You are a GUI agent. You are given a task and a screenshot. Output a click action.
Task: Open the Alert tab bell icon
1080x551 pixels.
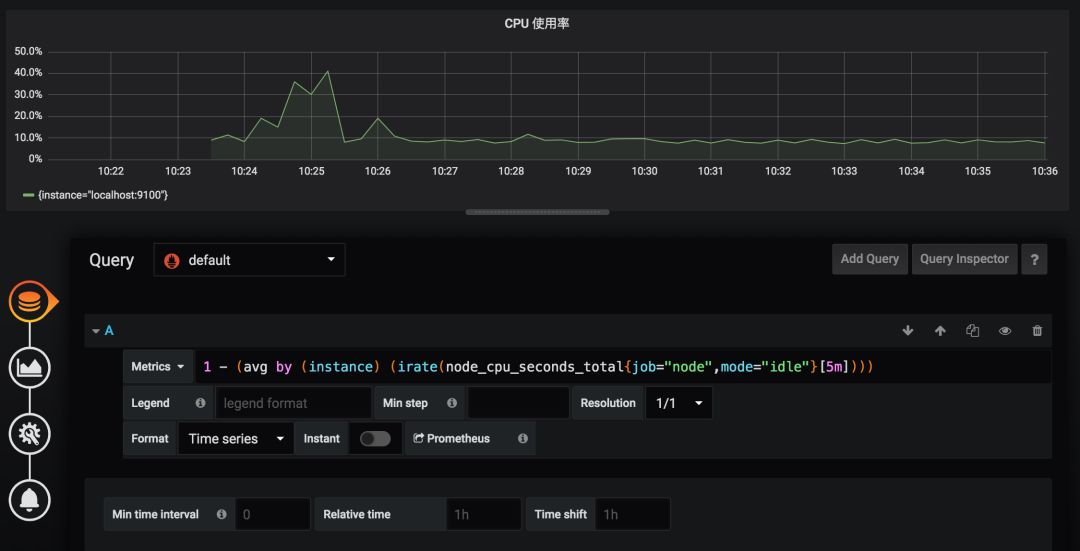pyautogui.click(x=30, y=499)
